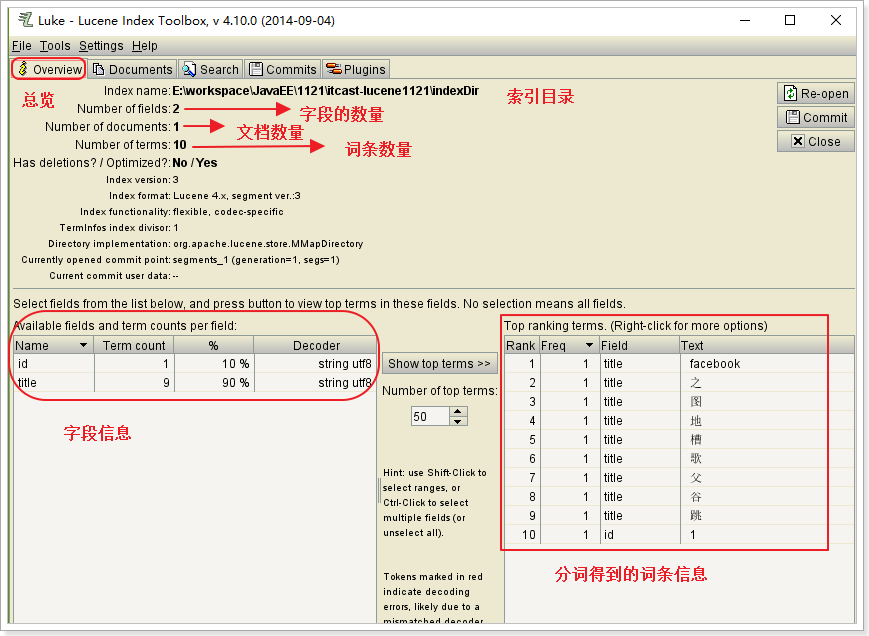Click the index name path text

pyautogui.click(x=325, y=90)
